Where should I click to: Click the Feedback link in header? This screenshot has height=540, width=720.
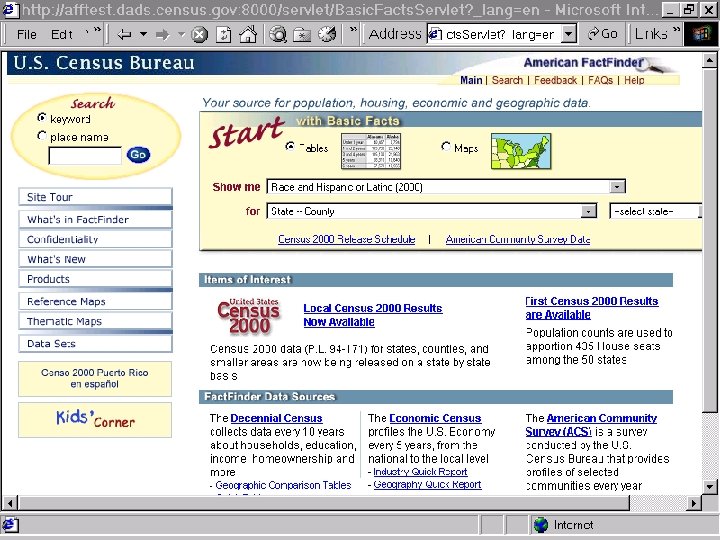[x=555, y=80]
